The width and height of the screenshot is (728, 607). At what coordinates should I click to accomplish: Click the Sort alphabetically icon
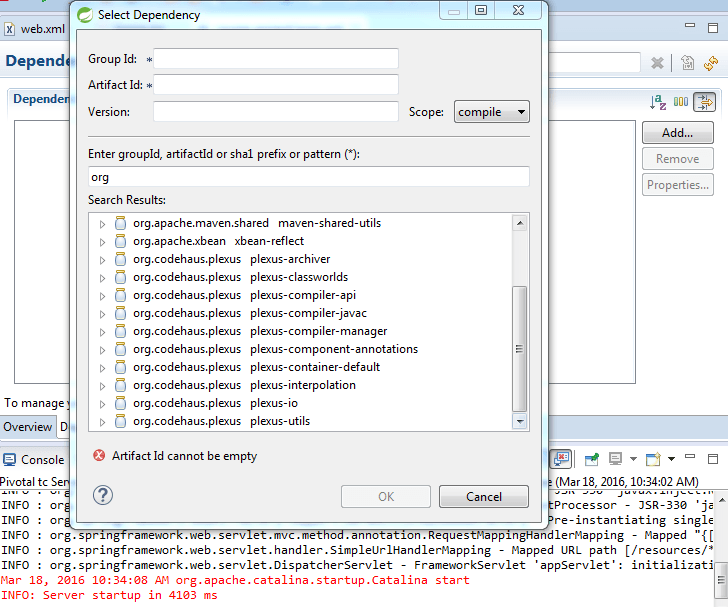pyautogui.click(x=657, y=102)
